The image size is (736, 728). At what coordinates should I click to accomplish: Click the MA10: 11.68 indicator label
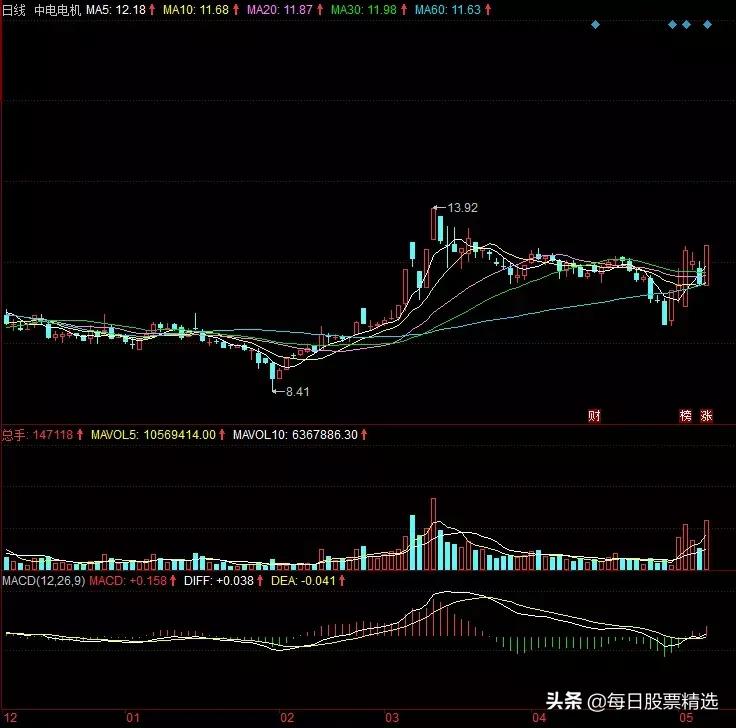coord(196,10)
